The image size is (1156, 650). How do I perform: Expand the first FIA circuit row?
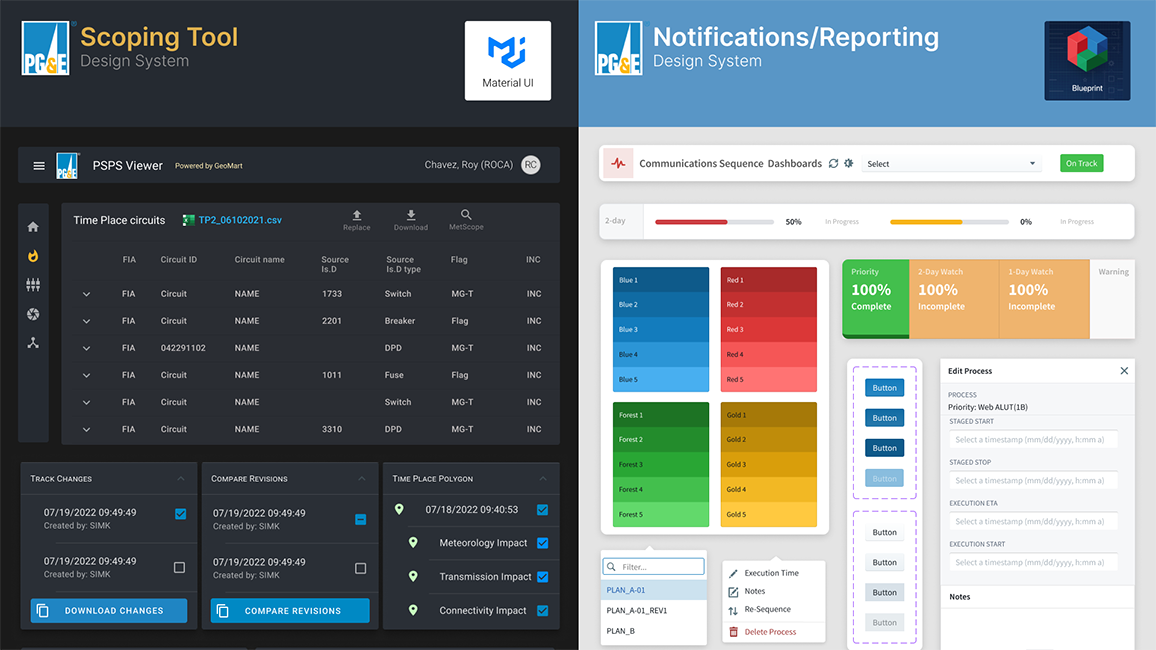tap(86, 293)
